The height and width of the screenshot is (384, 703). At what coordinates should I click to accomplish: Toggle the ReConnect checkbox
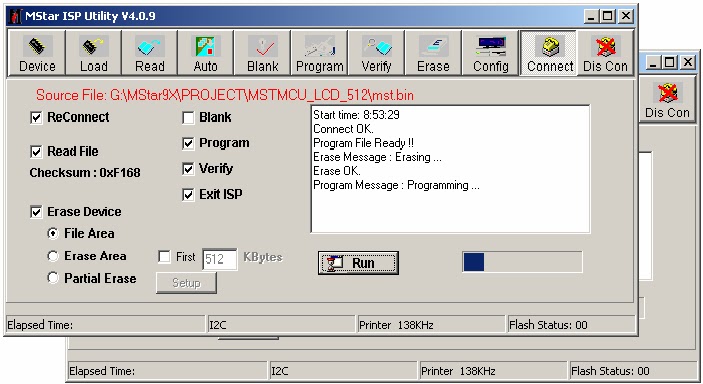[36, 118]
